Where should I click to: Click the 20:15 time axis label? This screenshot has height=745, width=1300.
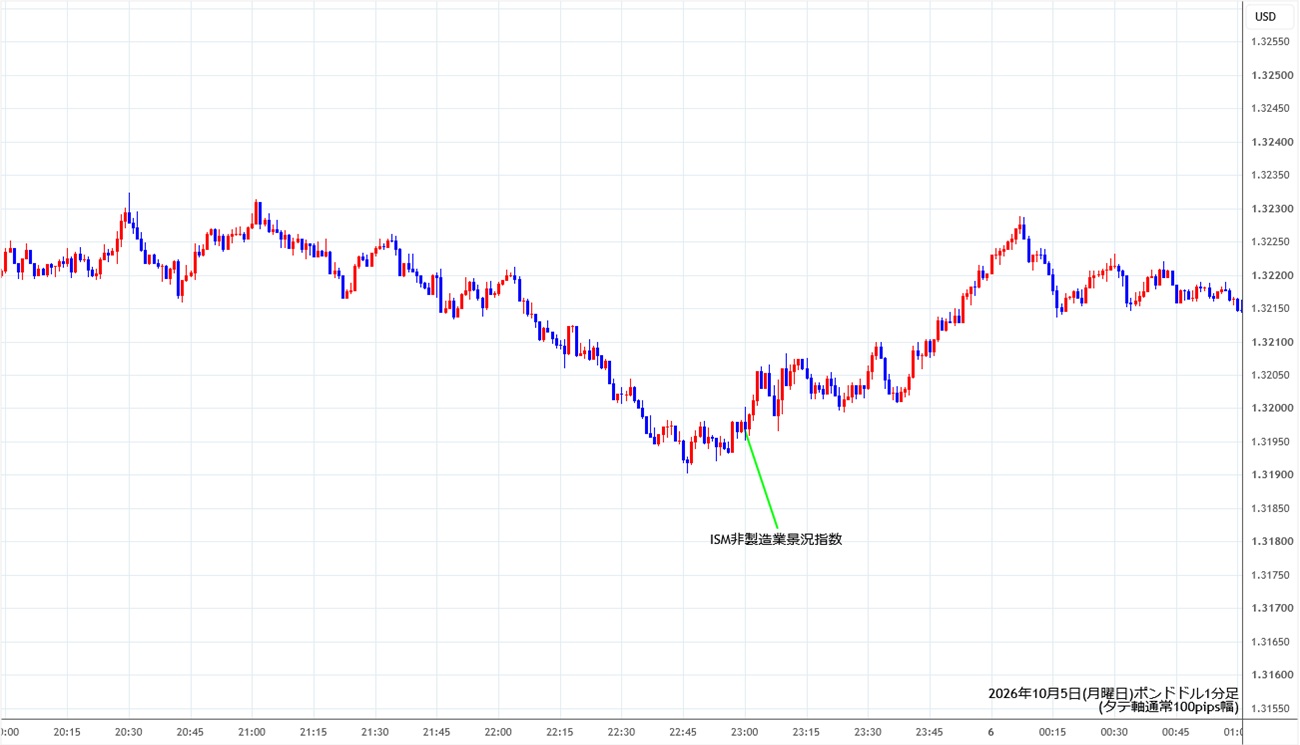(x=67, y=732)
